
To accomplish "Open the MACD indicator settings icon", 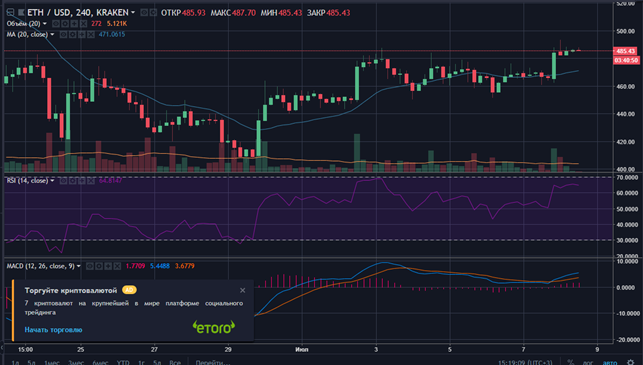I will (x=99, y=266).
